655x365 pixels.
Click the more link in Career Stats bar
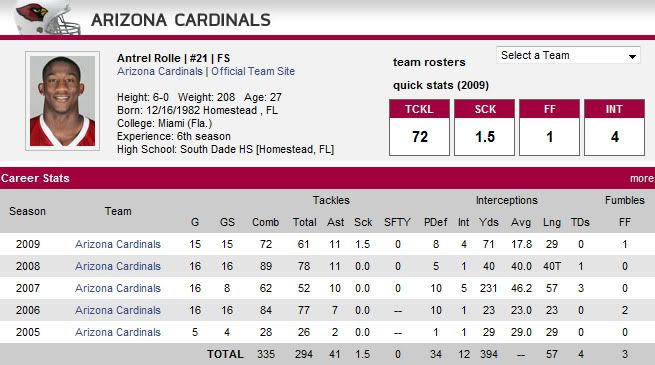click(642, 178)
